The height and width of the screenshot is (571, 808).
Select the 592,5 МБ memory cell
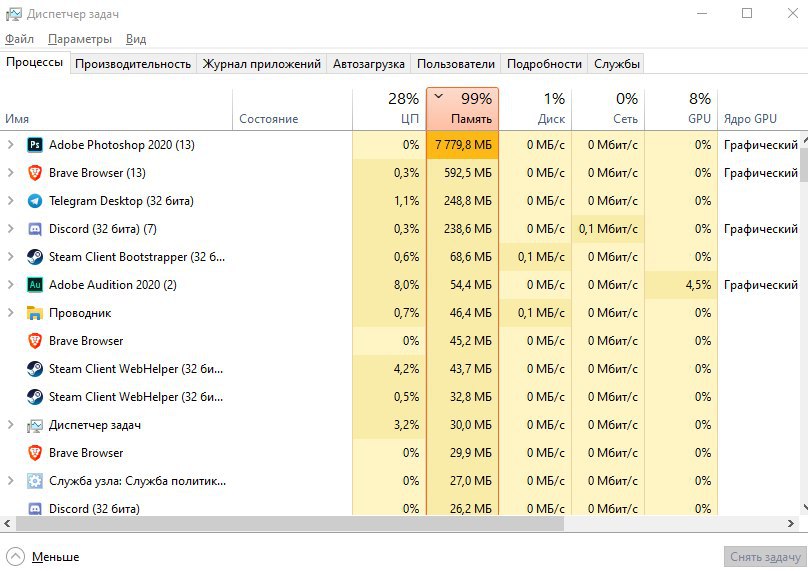462,173
